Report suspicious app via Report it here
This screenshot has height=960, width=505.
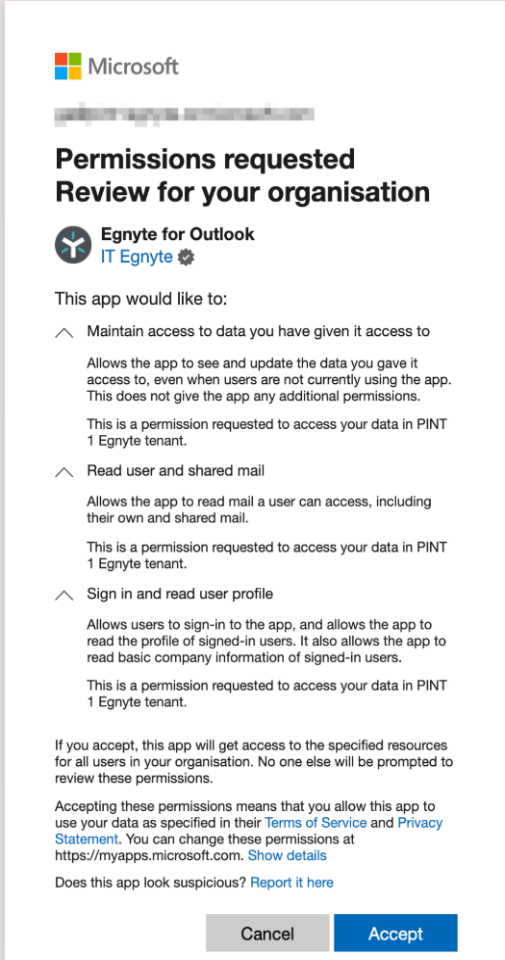point(292,882)
